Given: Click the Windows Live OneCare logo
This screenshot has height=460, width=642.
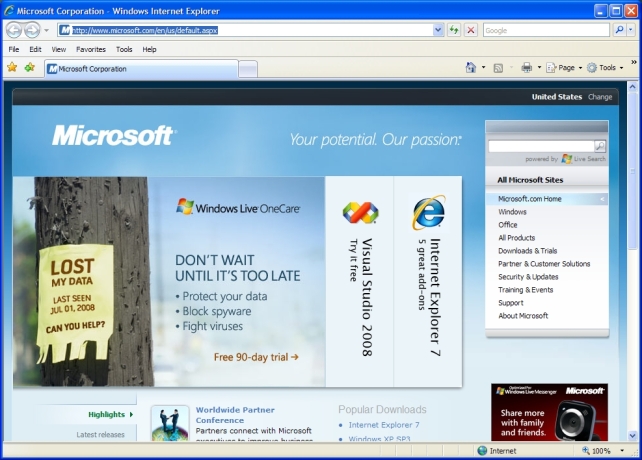Looking at the screenshot, I should tap(238, 207).
